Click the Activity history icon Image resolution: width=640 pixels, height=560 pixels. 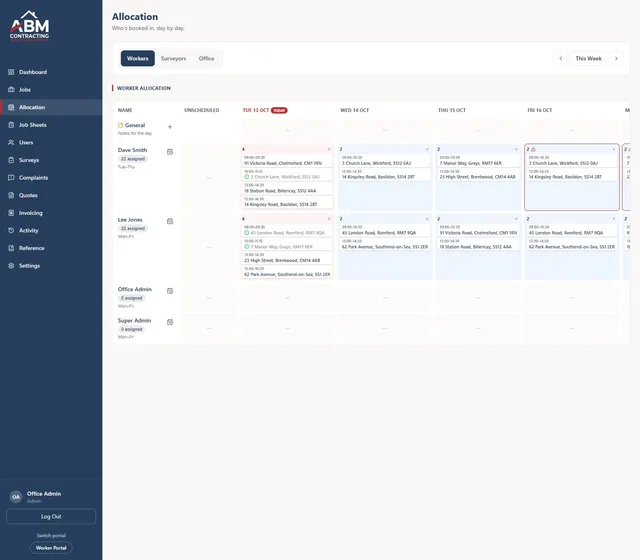click(x=11, y=230)
